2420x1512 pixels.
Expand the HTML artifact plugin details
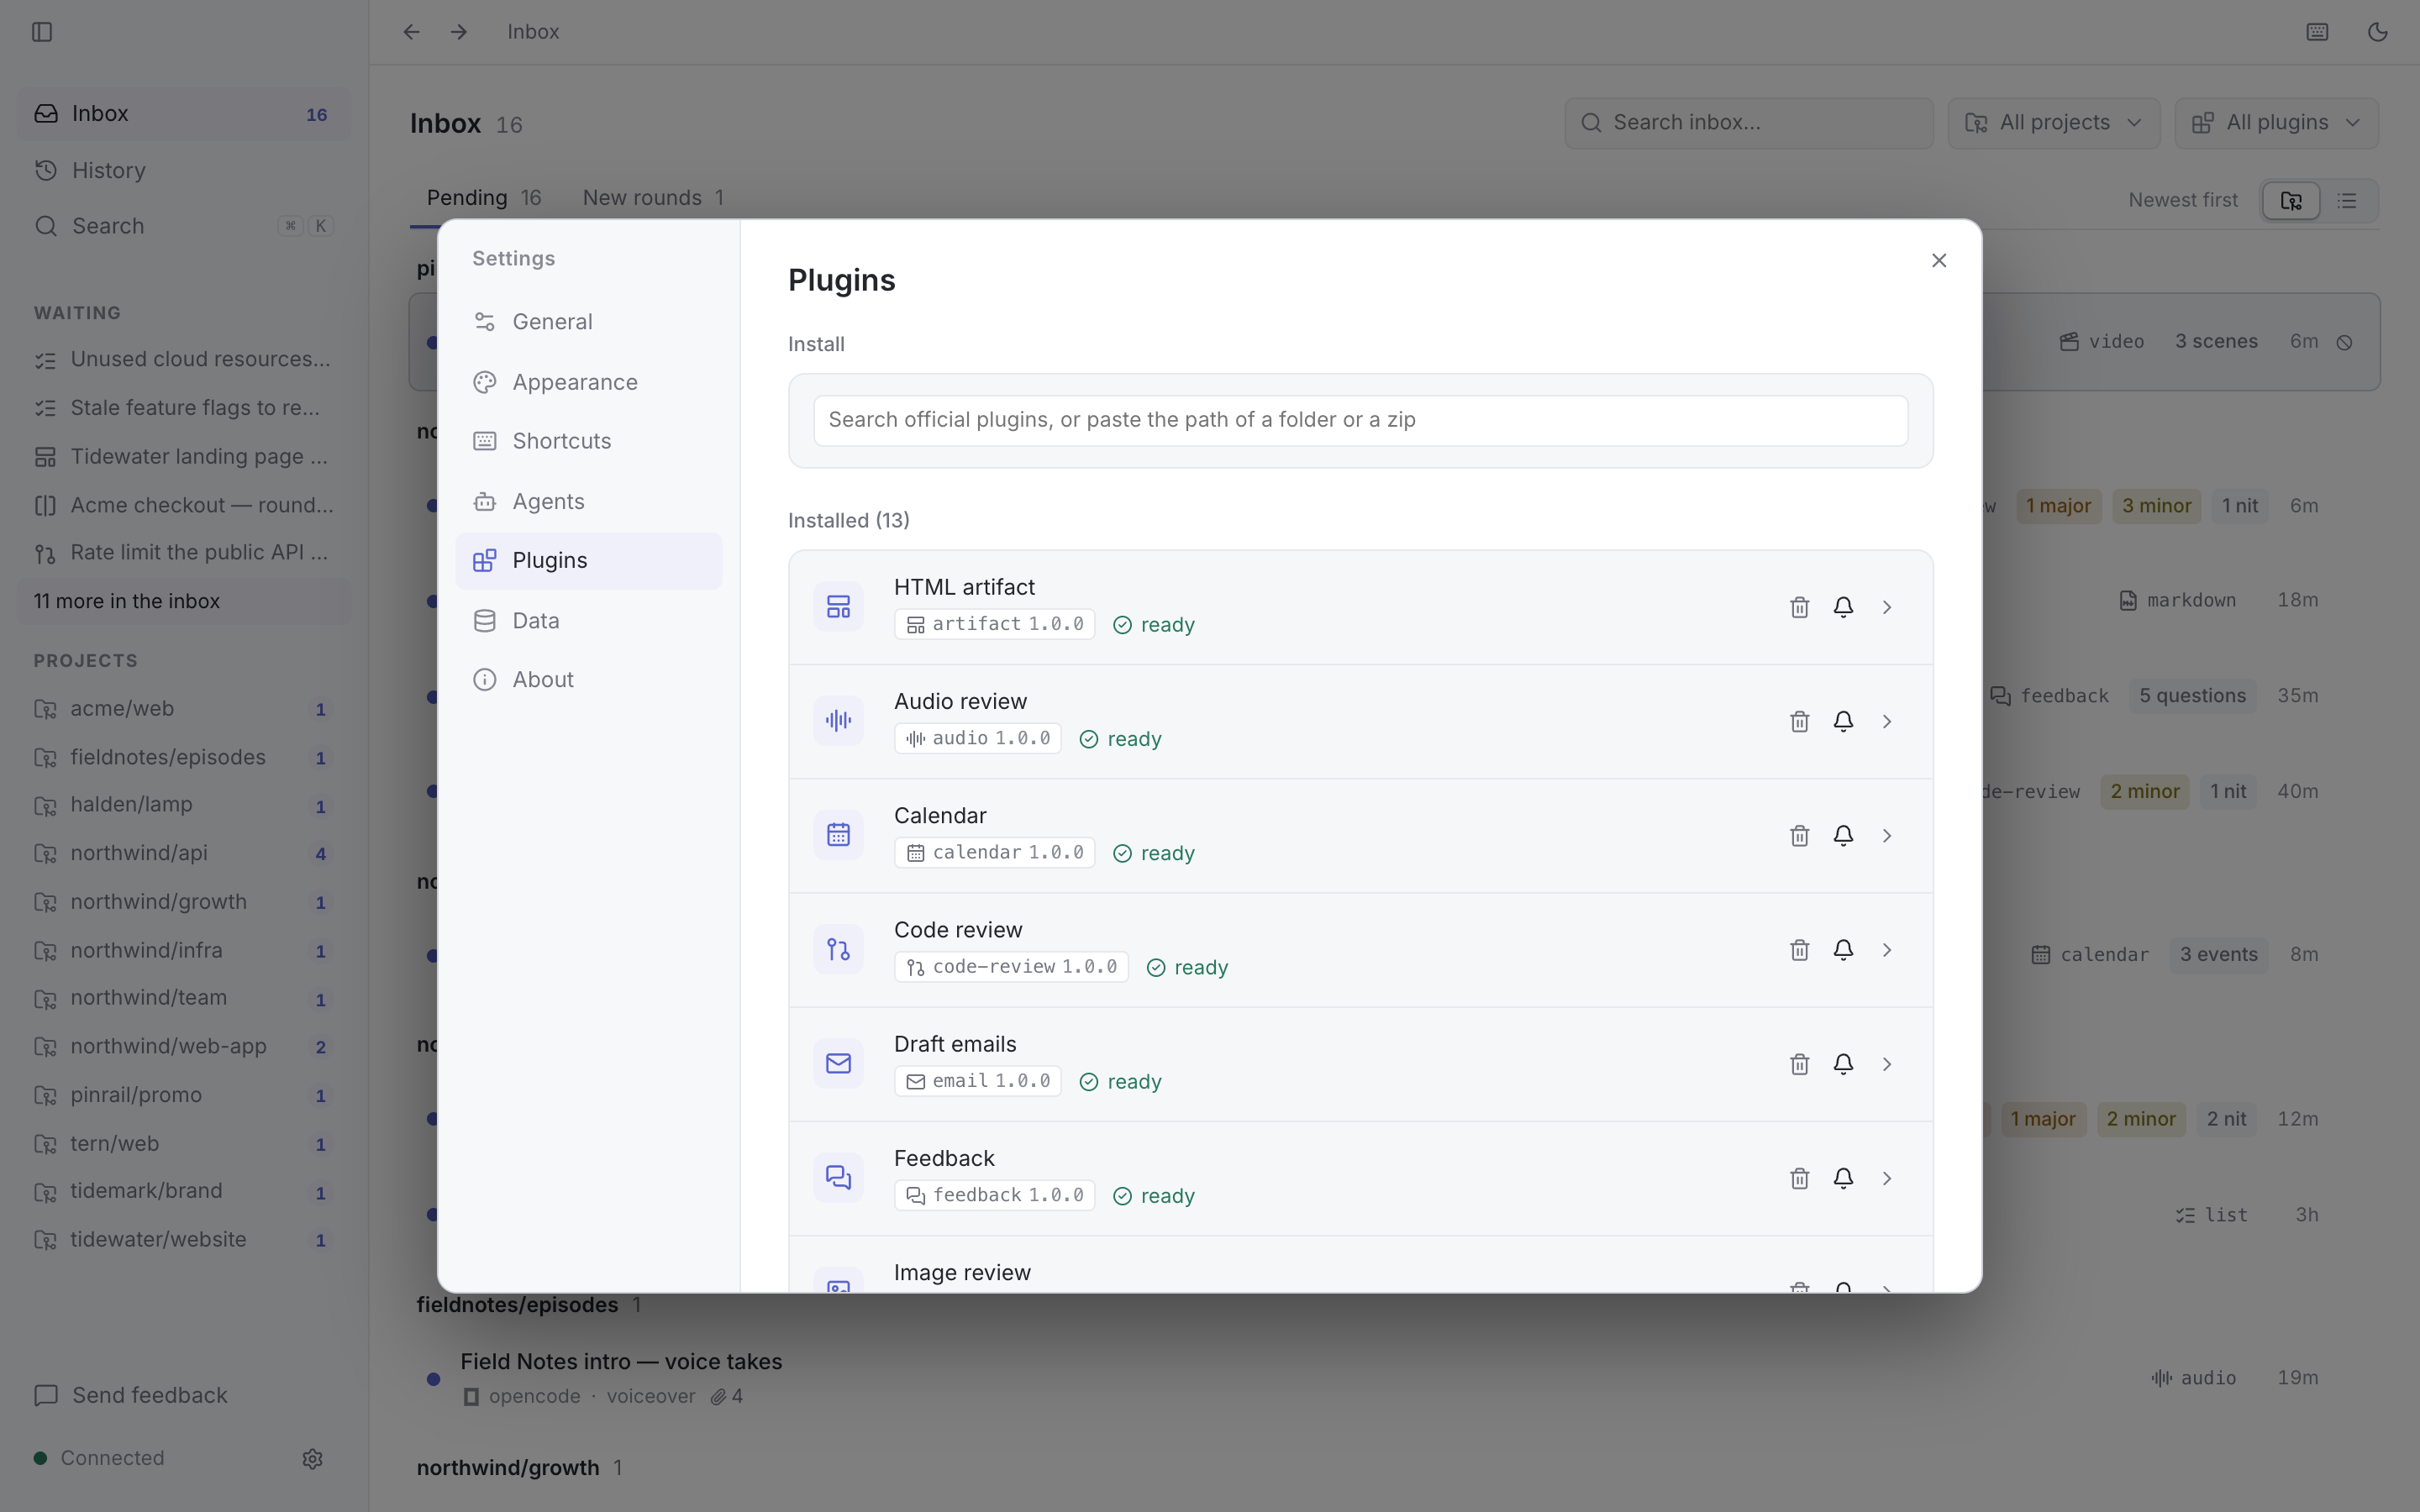point(1887,607)
